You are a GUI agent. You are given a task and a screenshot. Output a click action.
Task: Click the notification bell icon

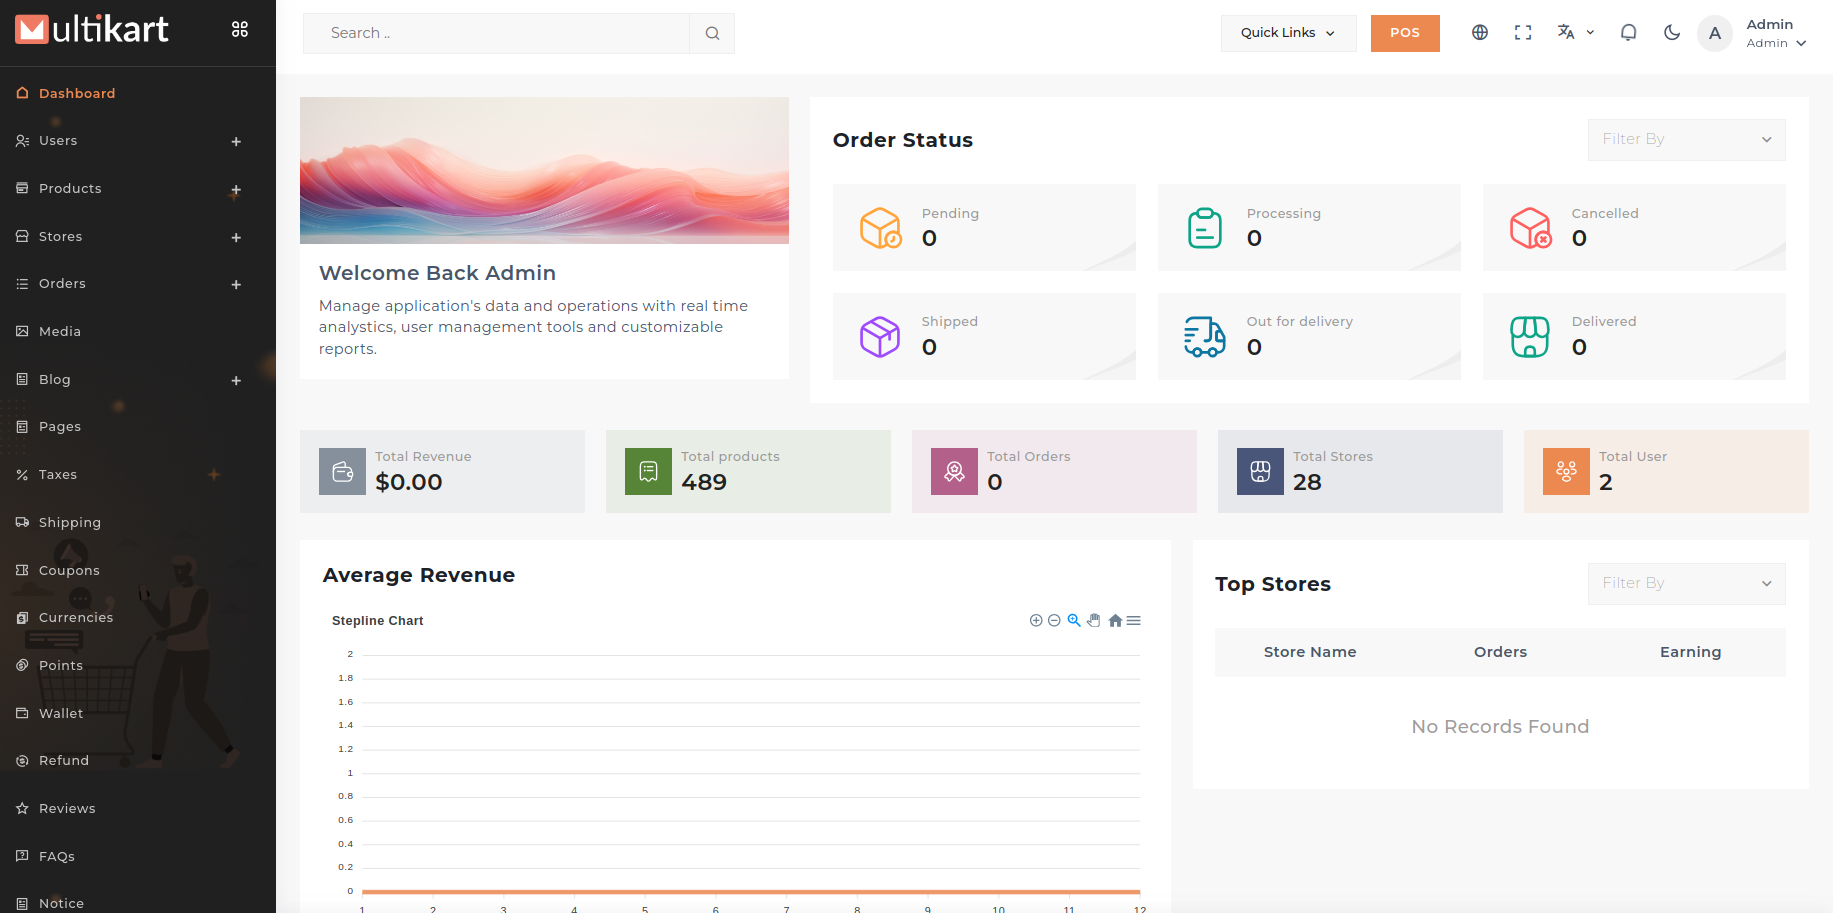1628,33
